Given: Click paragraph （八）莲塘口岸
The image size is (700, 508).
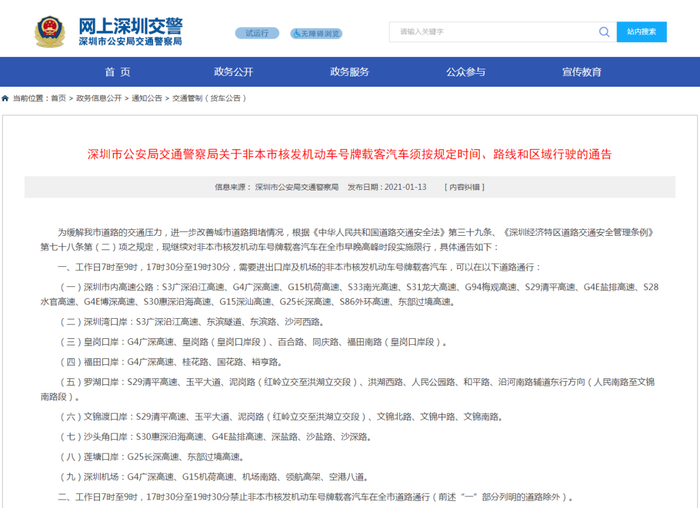Looking at the screenshot, I should (152, 457).
